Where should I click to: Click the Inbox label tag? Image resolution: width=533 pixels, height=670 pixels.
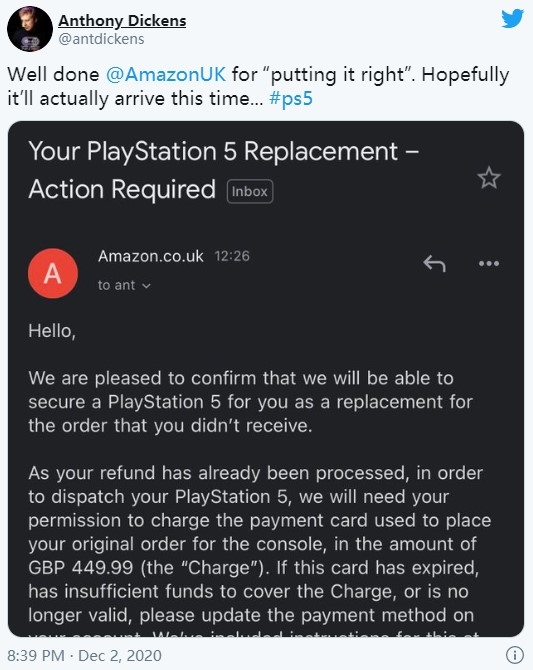[x=250, y=191]
